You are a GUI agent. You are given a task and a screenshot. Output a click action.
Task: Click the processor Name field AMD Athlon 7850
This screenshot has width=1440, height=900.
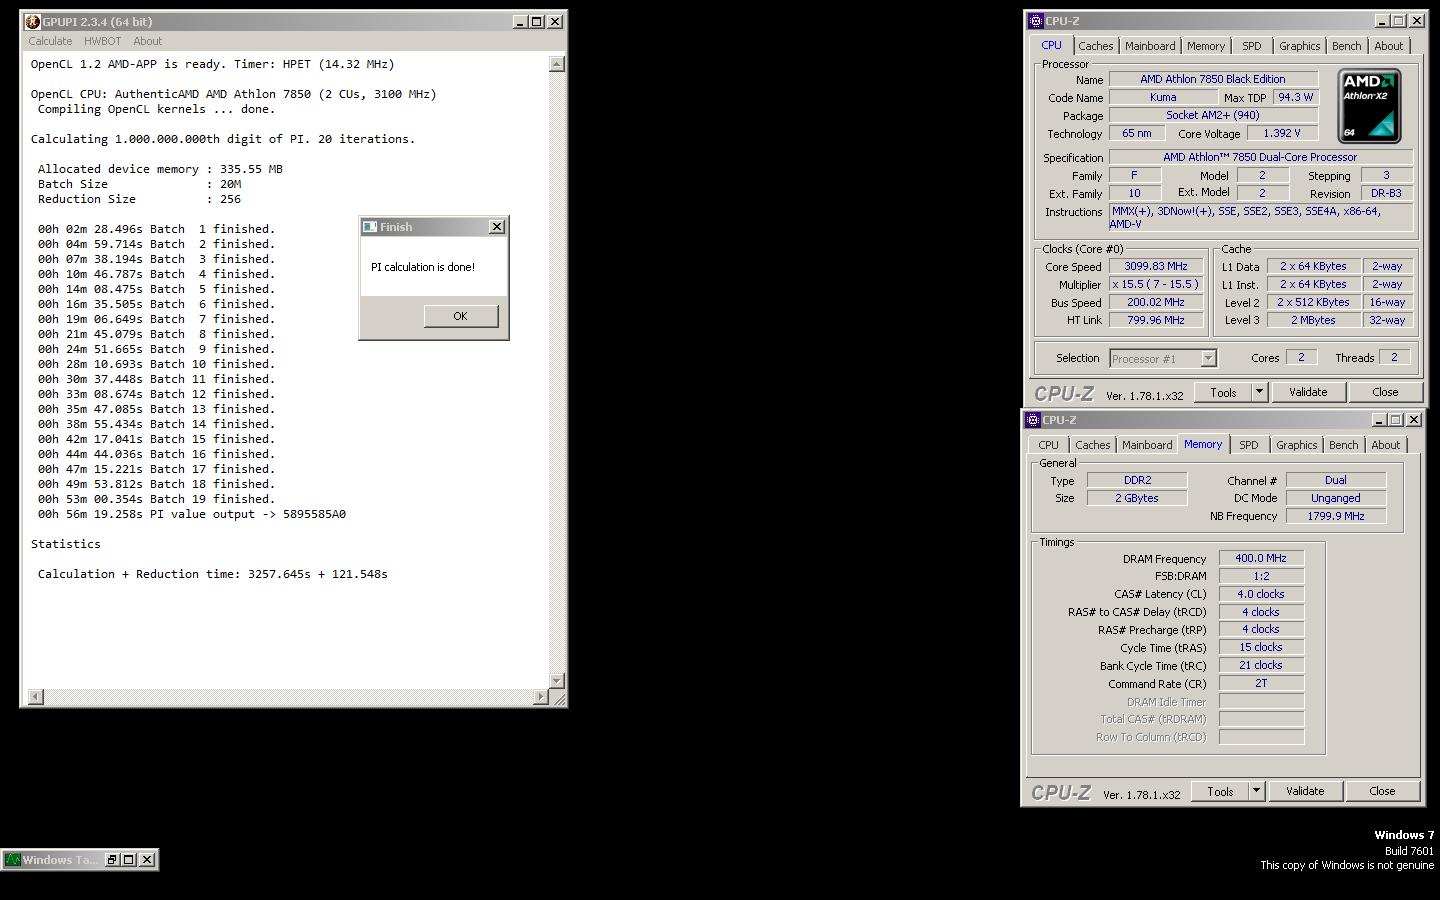pos(1213,79)
